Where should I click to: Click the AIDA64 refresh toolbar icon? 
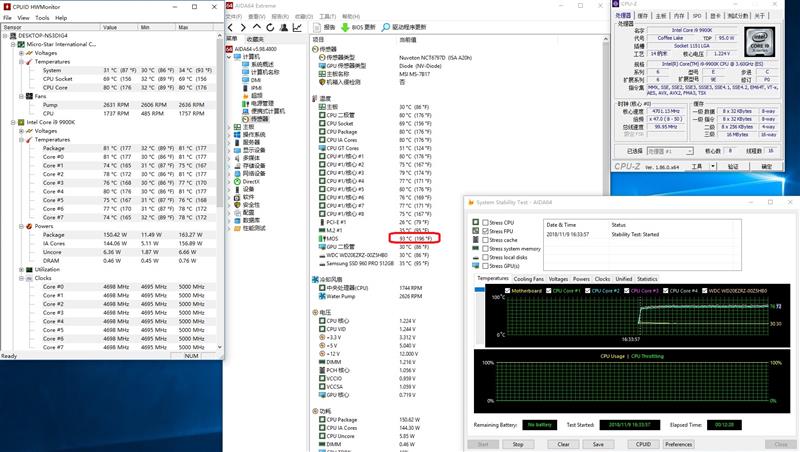click(x=269, y=27)
